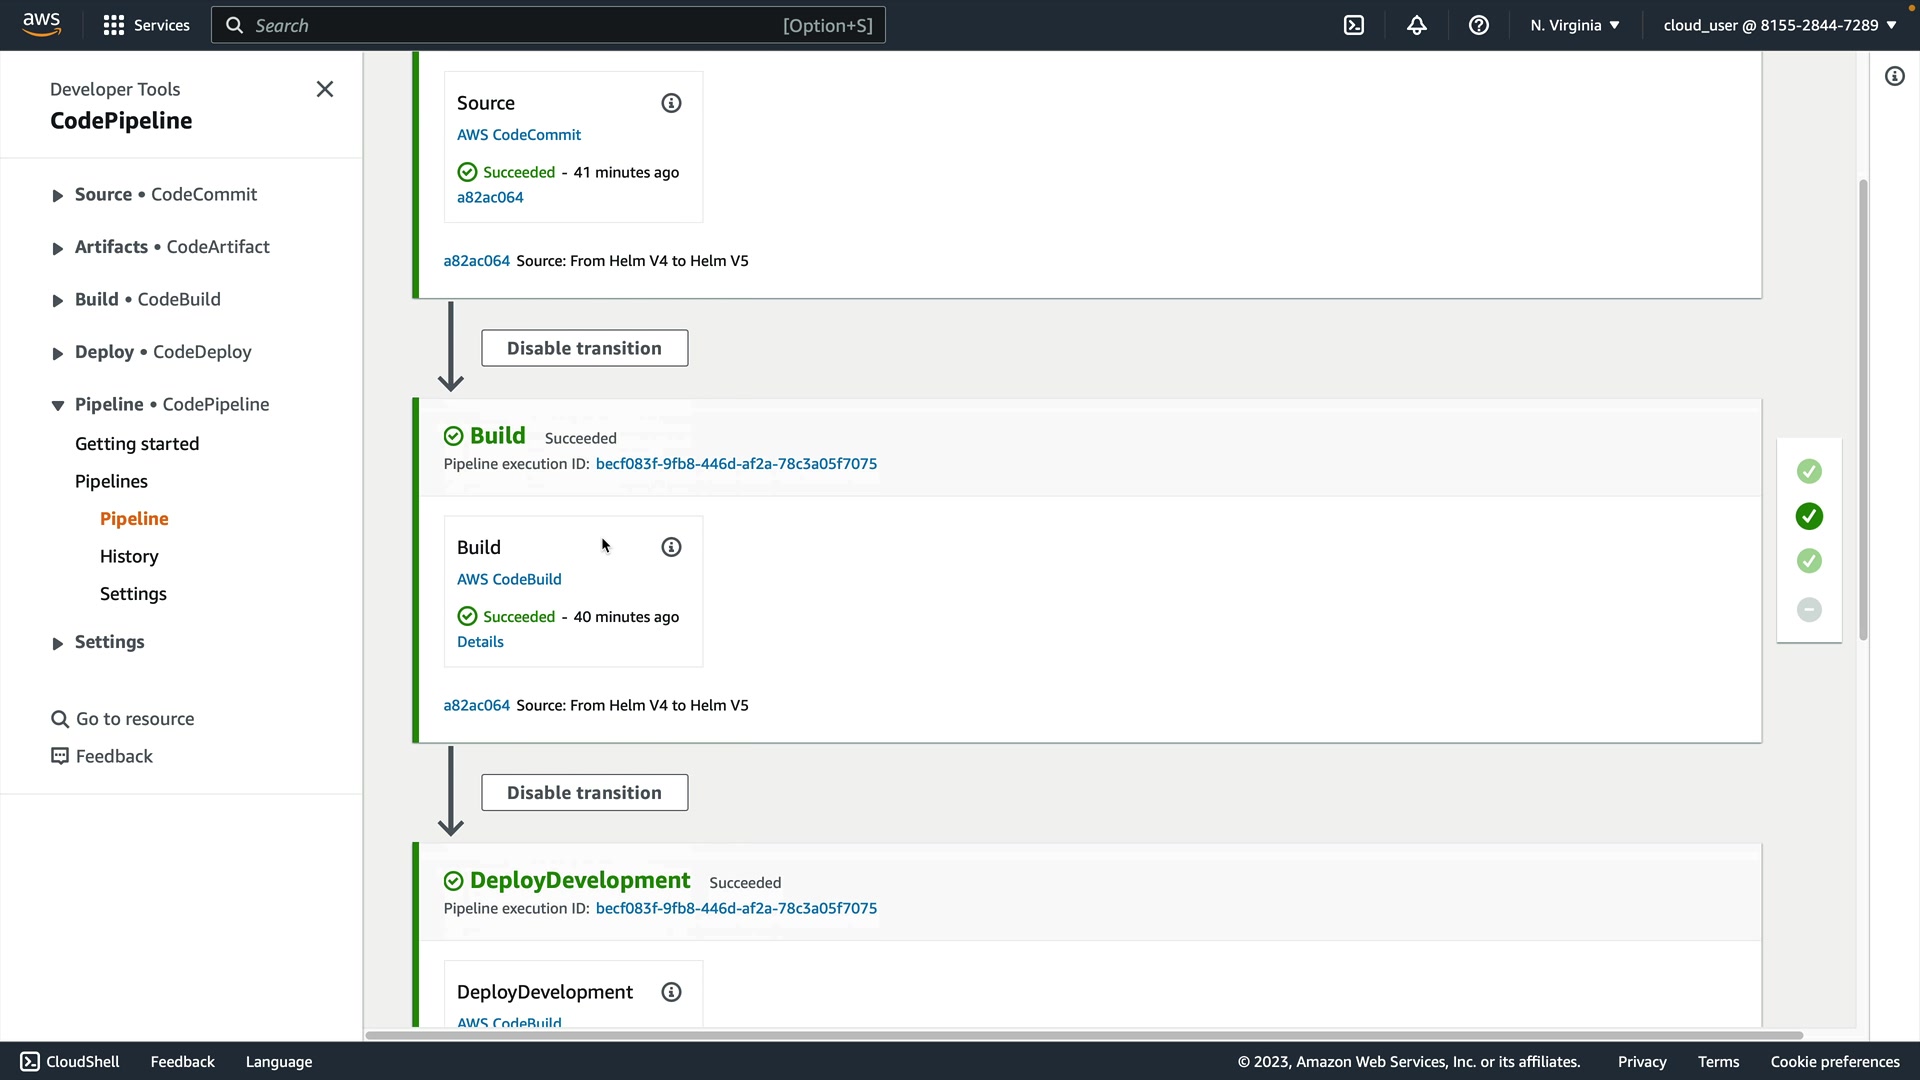The height and width of the screenshot is (1080, 1920).
Task: Show info for the Source action
Action: pos(671,103)
